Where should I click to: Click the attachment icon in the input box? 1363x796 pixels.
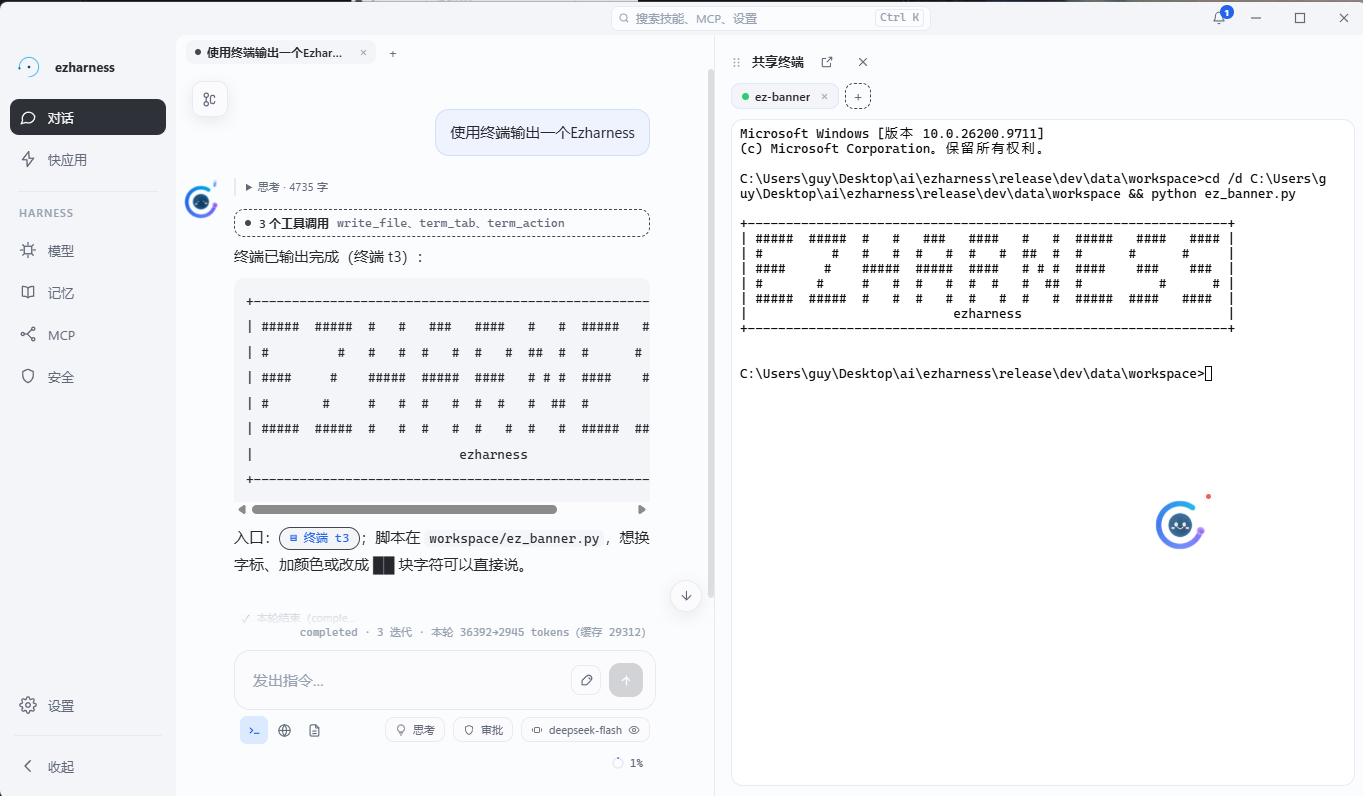[586, 680]
